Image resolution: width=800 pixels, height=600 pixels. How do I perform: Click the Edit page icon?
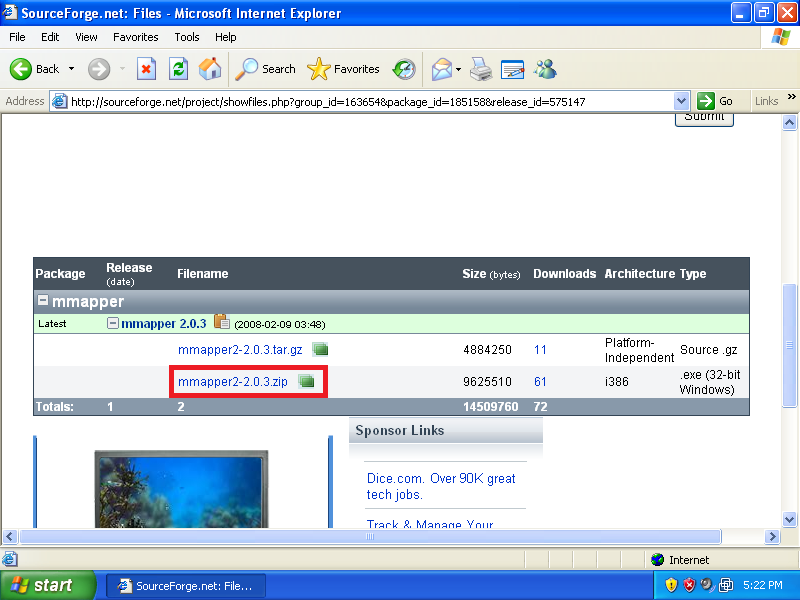[513, 69]
